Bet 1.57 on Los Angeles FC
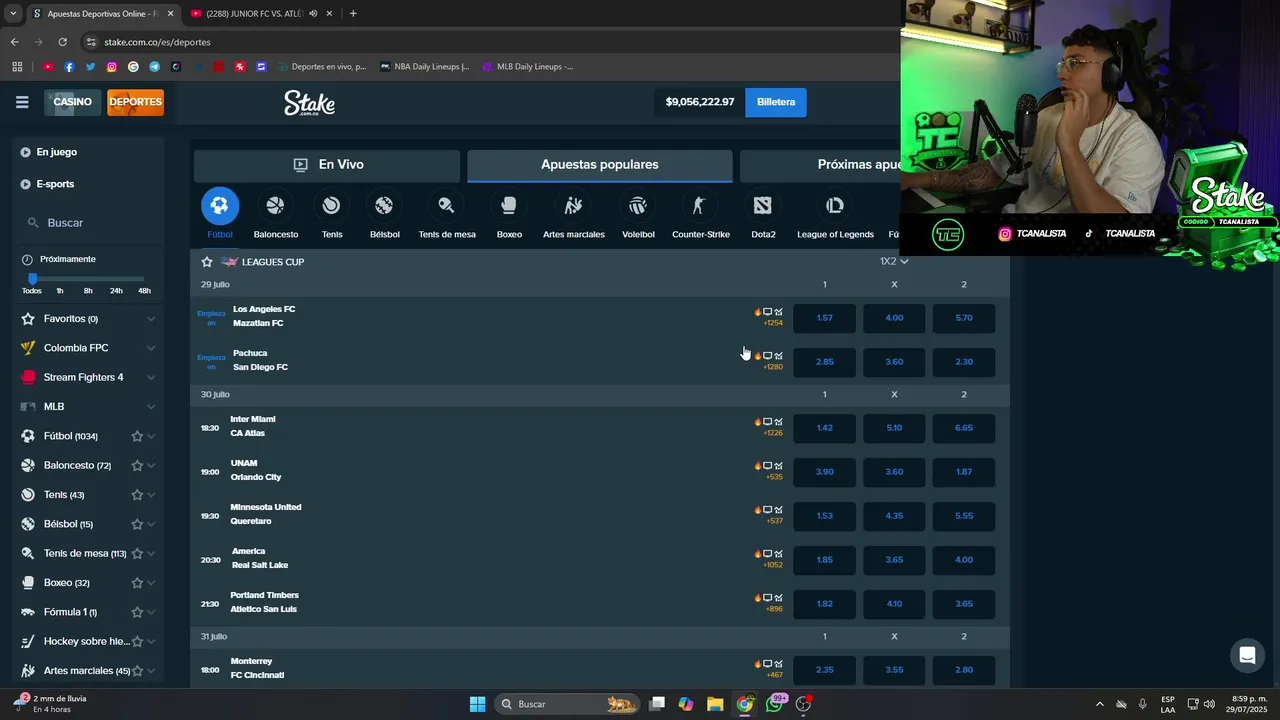The height and width of the screenshot is (720, 1280). click(824, 318)
